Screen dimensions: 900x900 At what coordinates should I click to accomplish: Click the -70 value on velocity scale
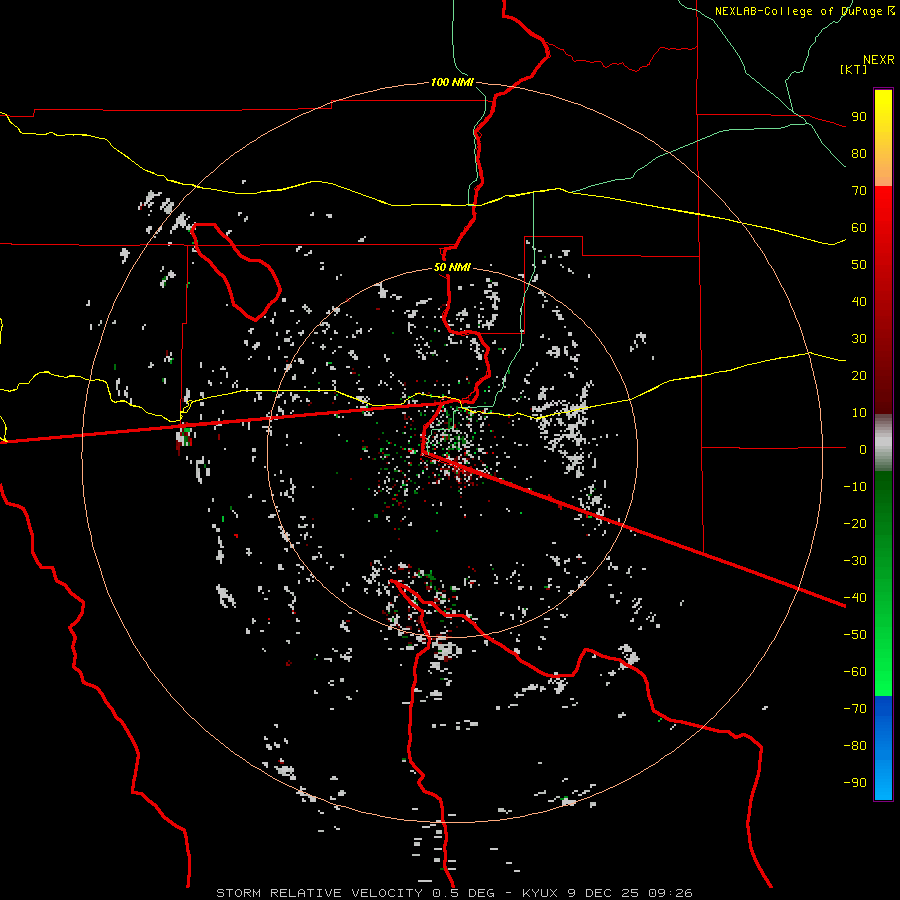point(855,709)
